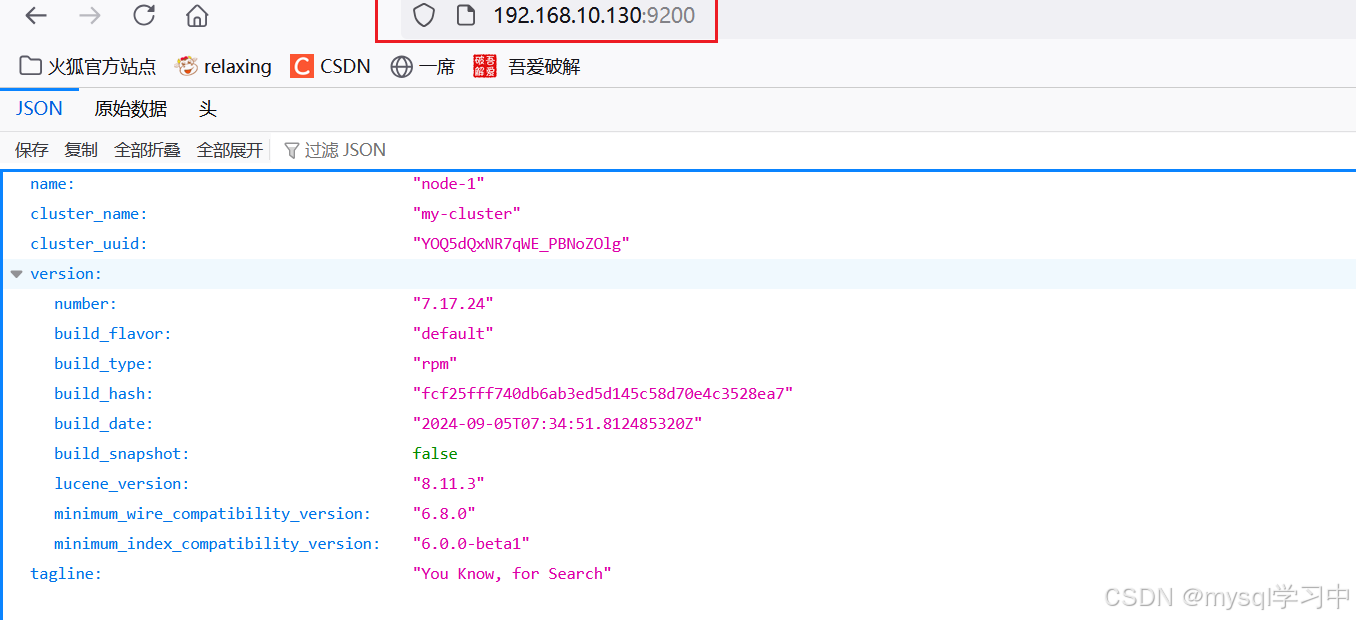1356x620 pixels.
Task: Click the value "my-cluster"
Action: tap(467, 214)
